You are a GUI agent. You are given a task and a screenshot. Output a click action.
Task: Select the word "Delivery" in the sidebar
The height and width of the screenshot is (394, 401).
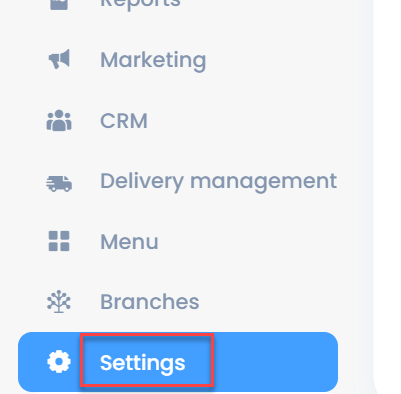142,182
